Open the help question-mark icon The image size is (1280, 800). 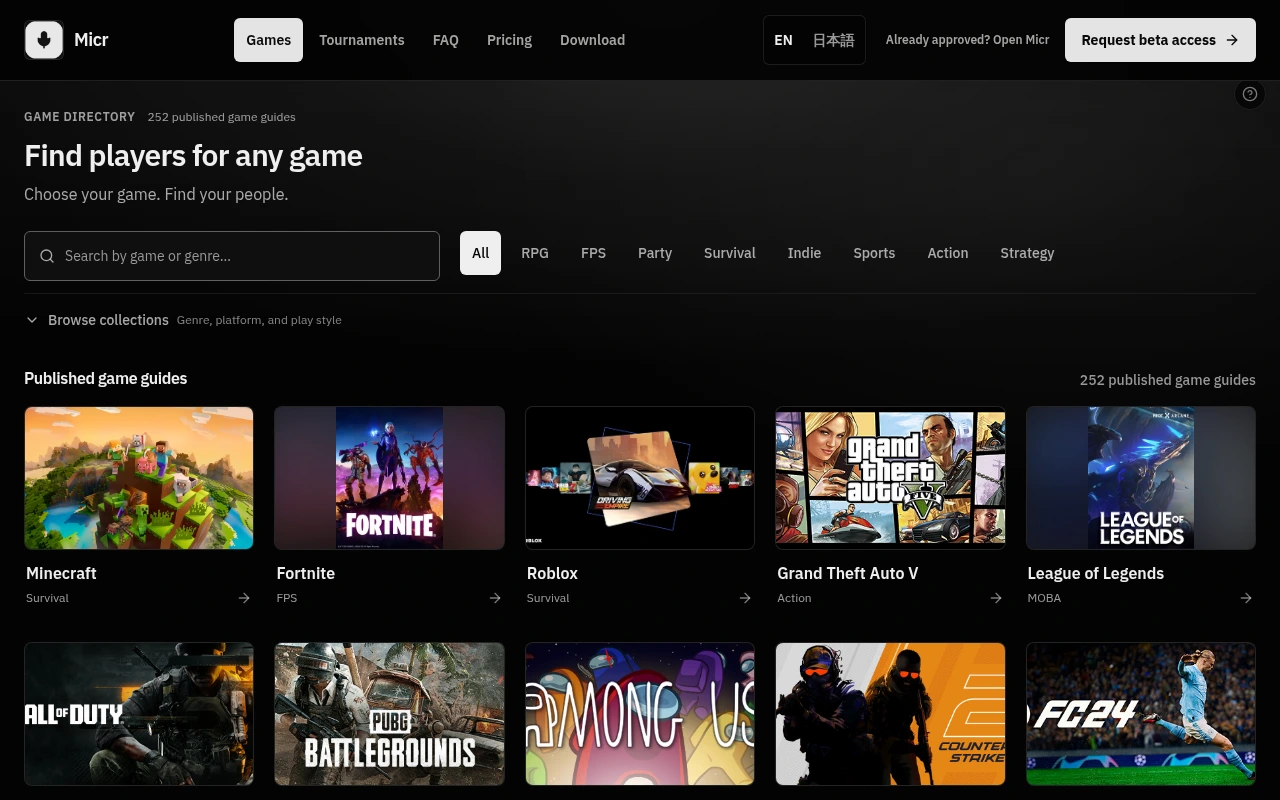(1250, 94)
